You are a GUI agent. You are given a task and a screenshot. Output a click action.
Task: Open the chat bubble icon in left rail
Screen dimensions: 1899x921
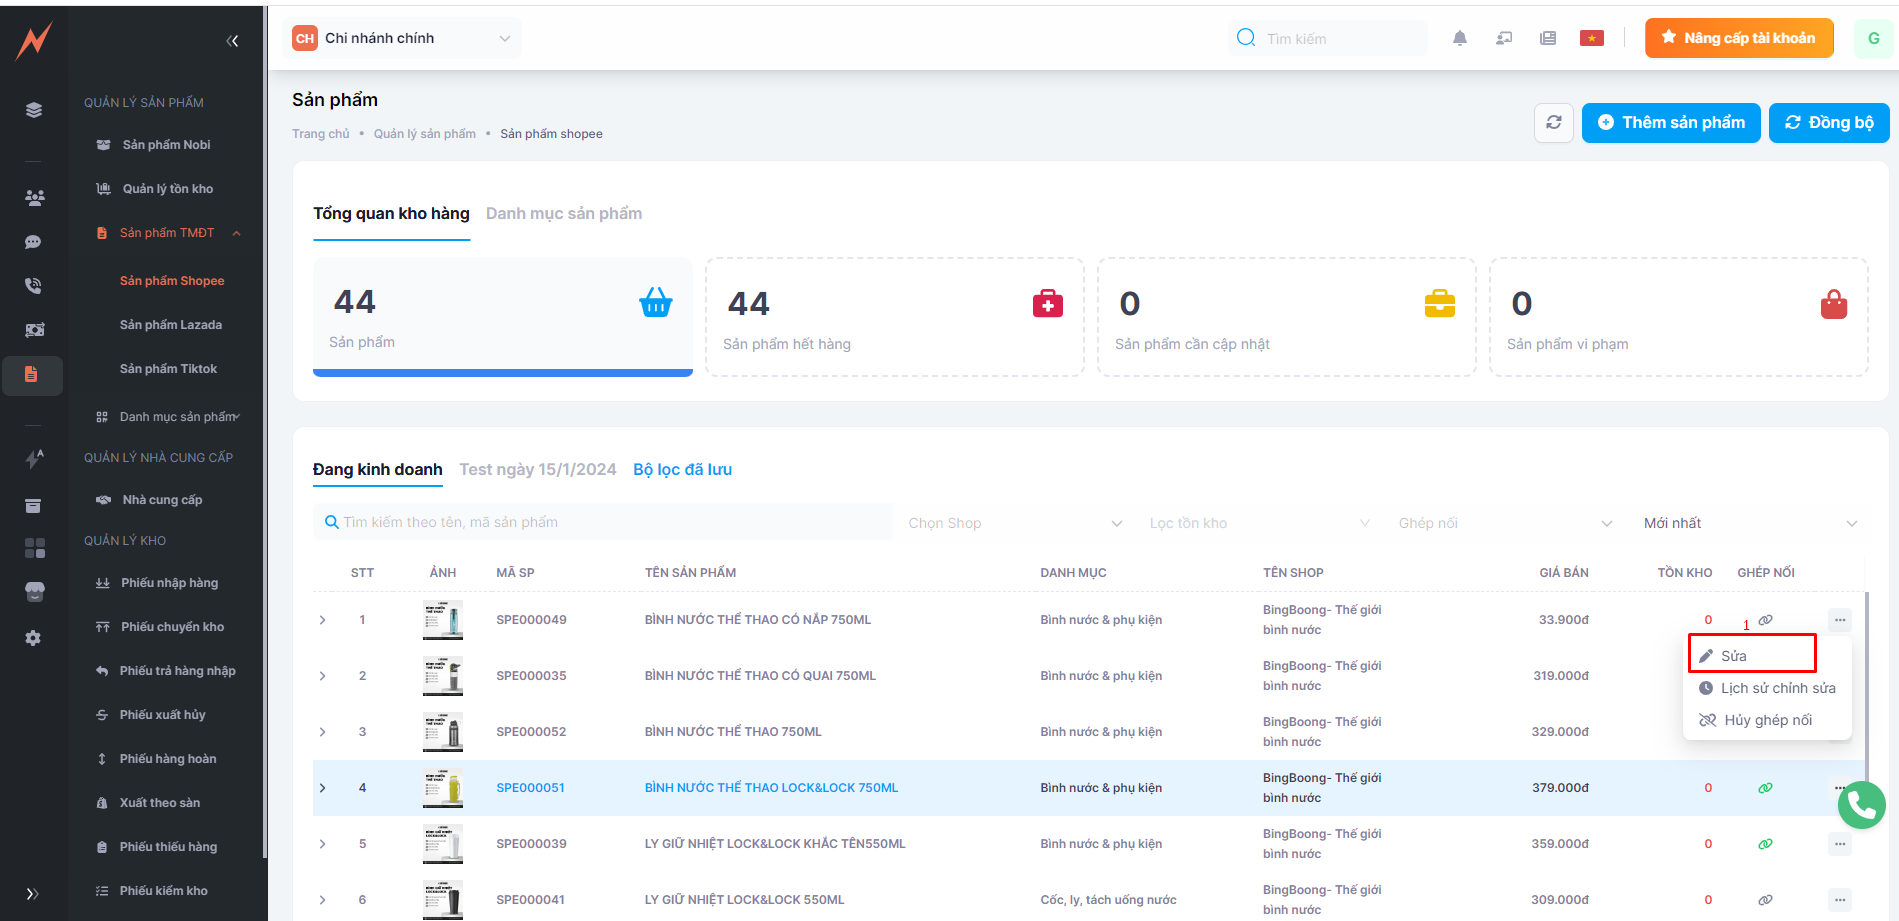tap(33, 242)
